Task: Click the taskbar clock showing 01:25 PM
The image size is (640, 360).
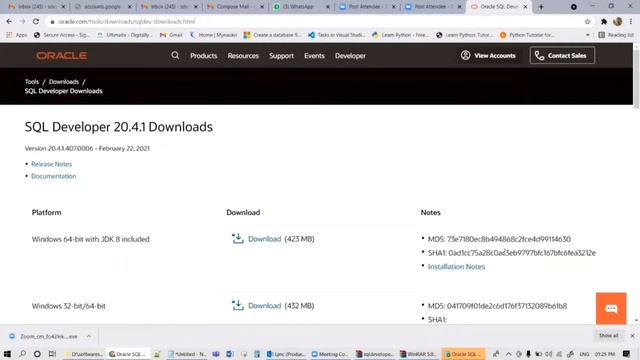Action: click(605, 354)
